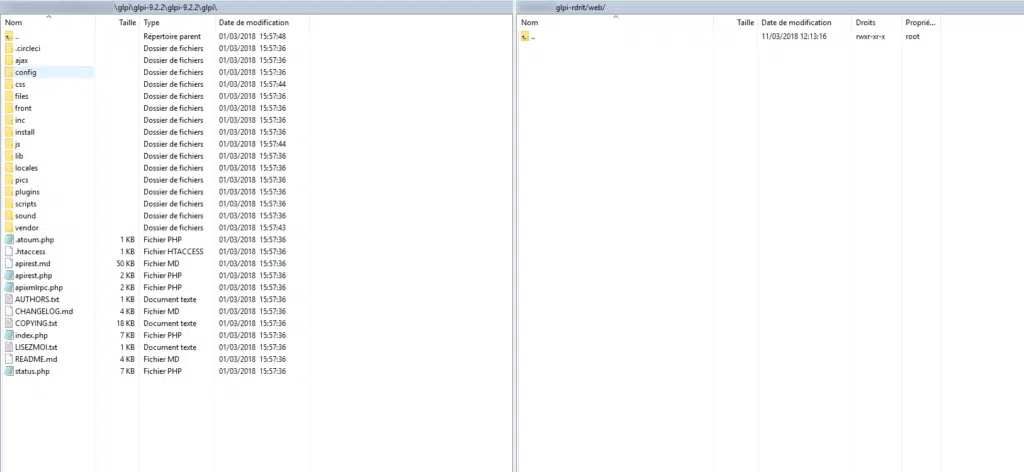The height and width of the screenshot is (472, 1024).
Task: Click remote date 11/03/2018 12:13:16
Action: [794, 37]
